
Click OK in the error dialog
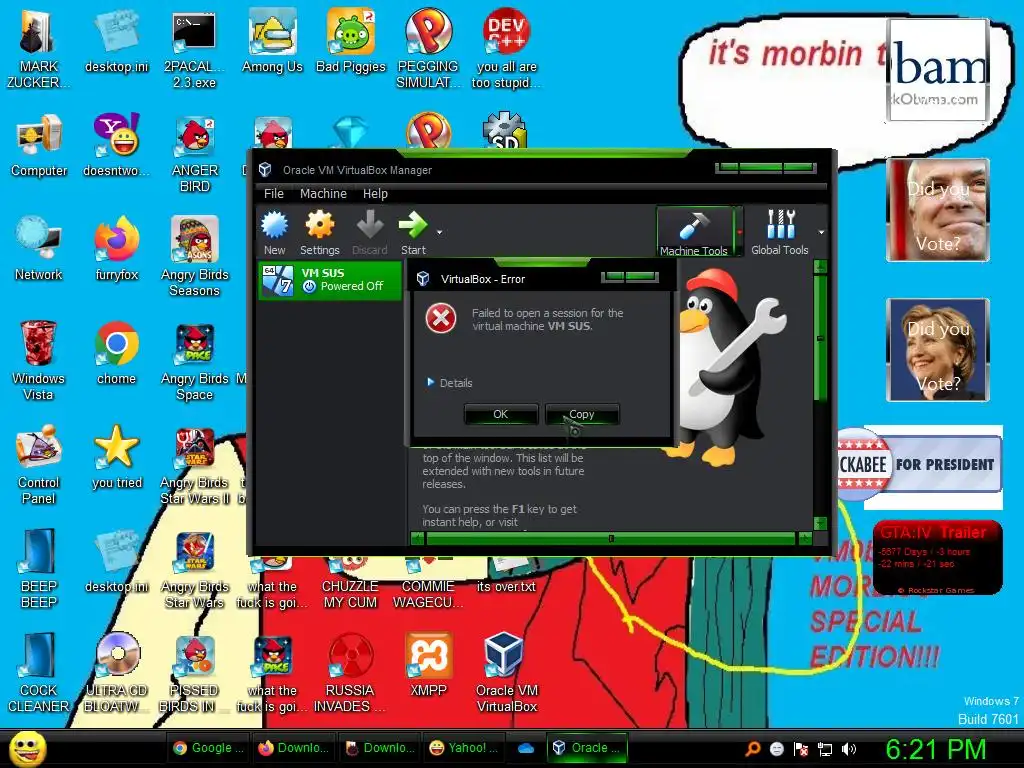[x=501, y=414]
